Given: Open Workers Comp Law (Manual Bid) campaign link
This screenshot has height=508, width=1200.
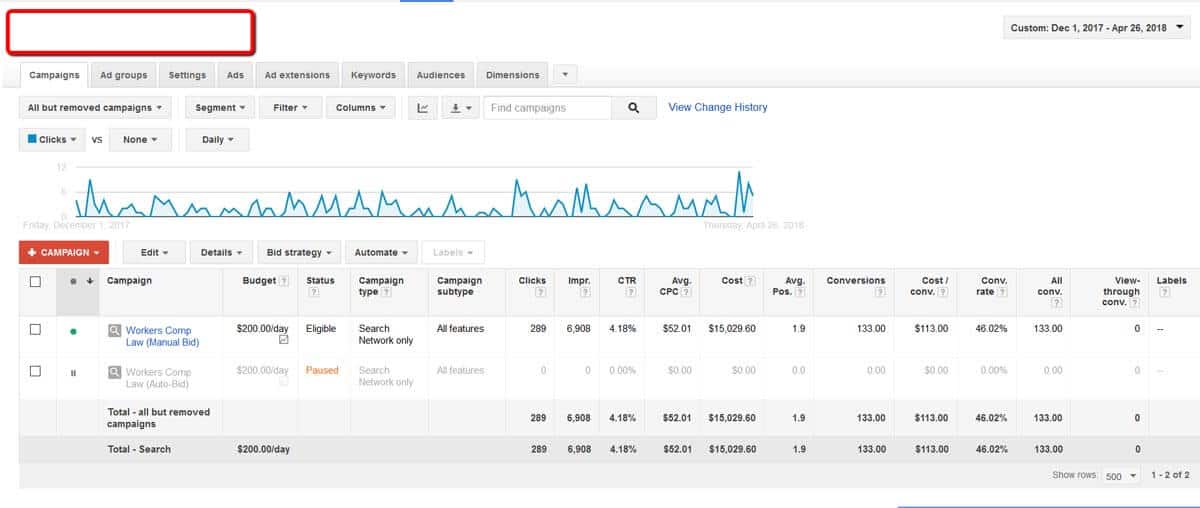Looking at the screenshot, I should point(163,336).
